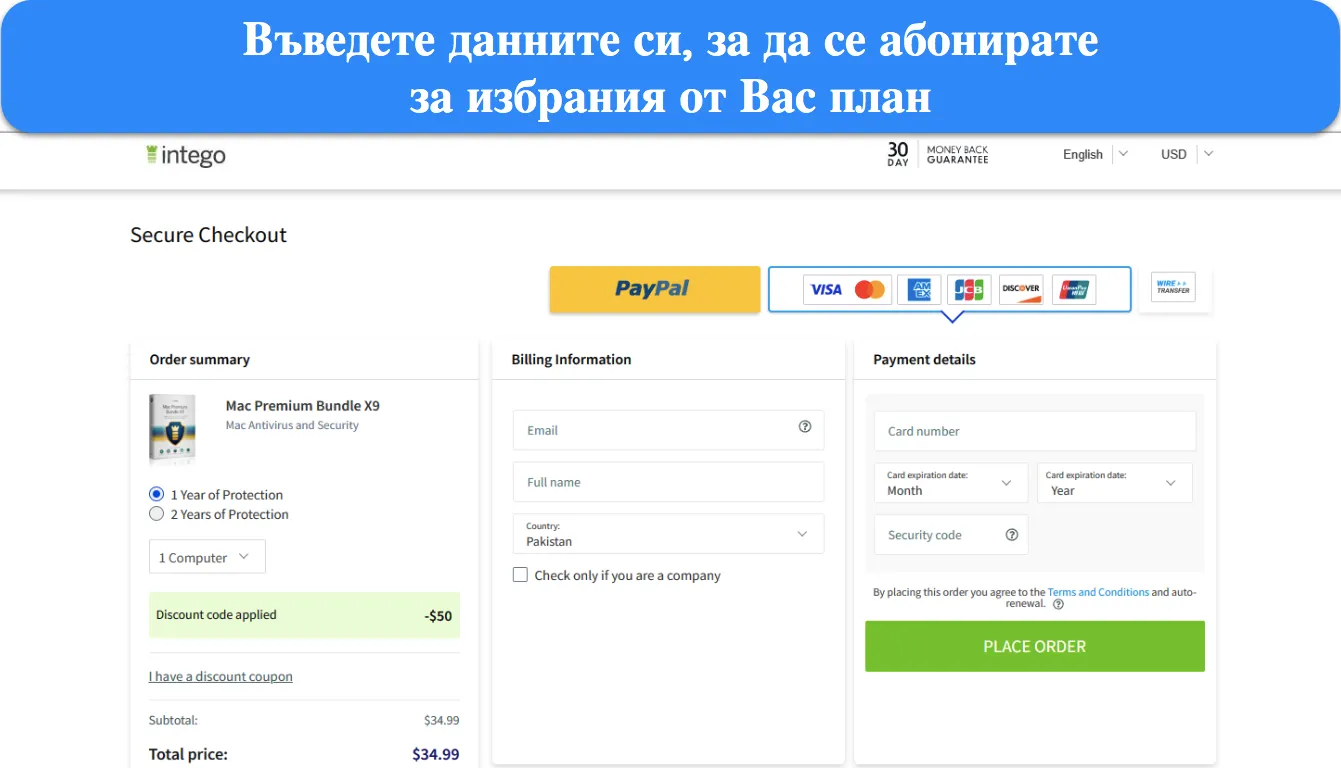Screen dimensions: 1341x768
Task: Click into the Card number field
Action: 1035,431
